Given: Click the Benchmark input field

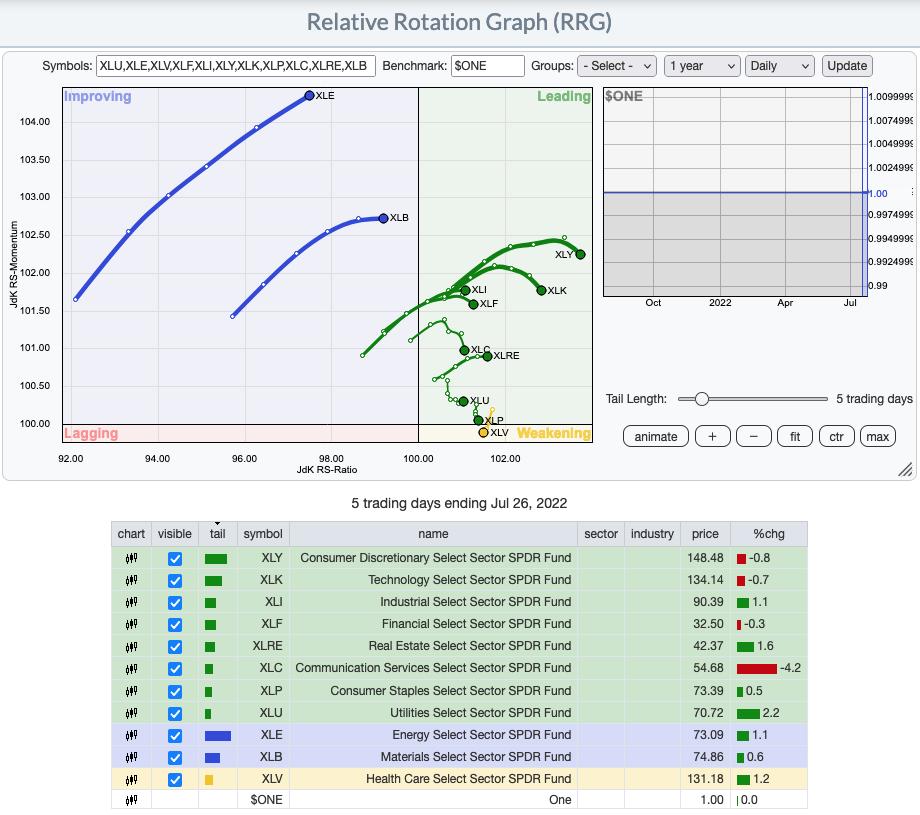Looking at the screenshot, I should pyautogui.click(x=487, y=66).
